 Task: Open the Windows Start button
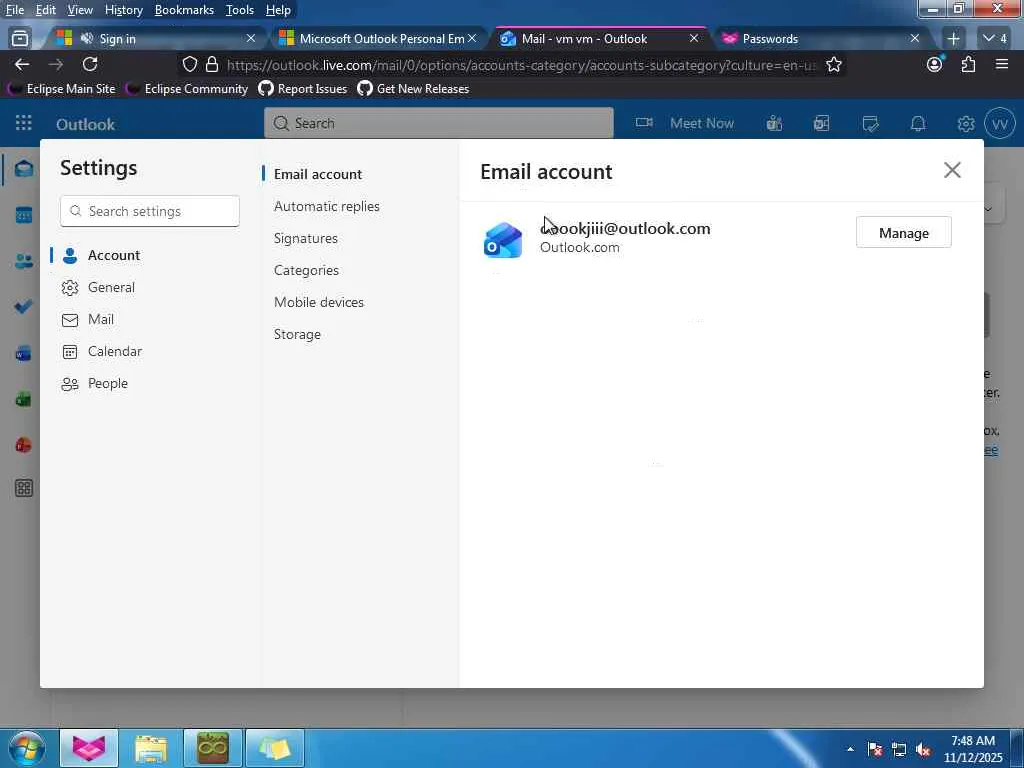click(26, 748)
